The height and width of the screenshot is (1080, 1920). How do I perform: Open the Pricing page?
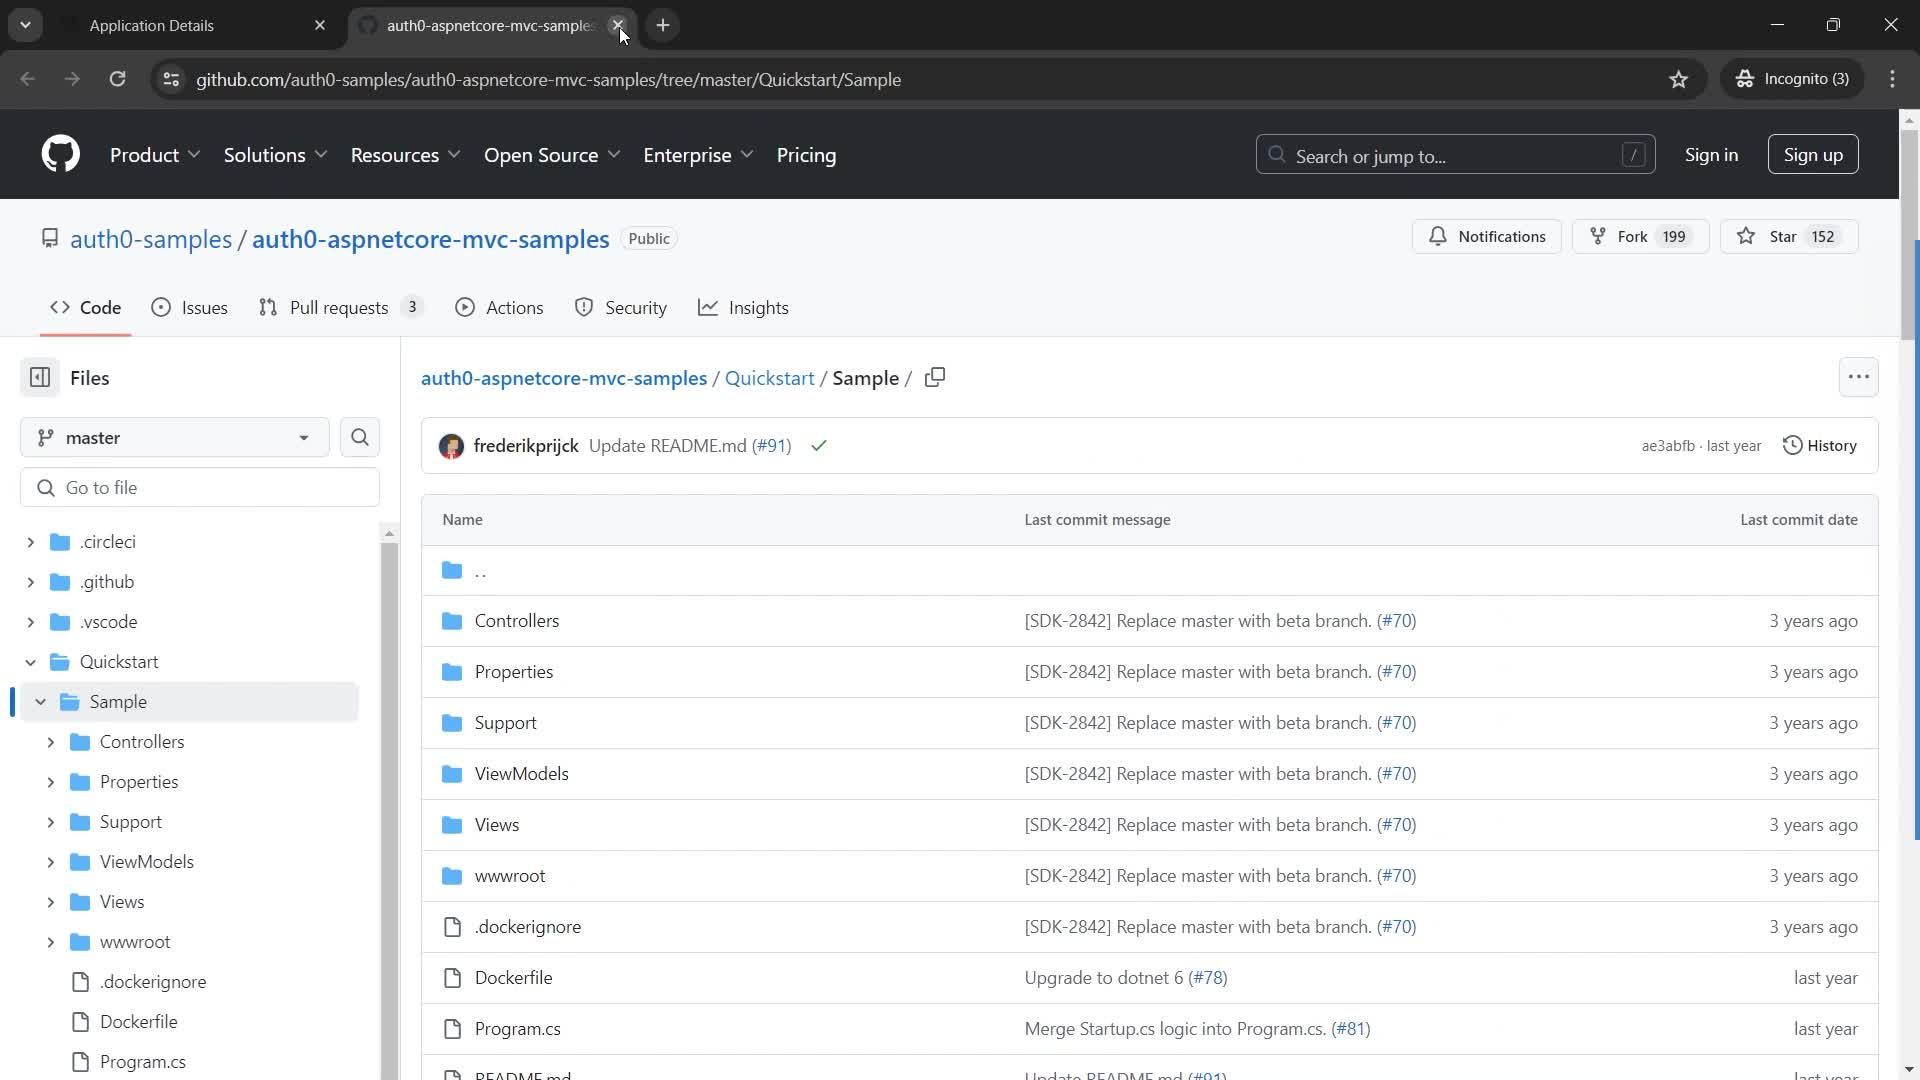[806, 155]
